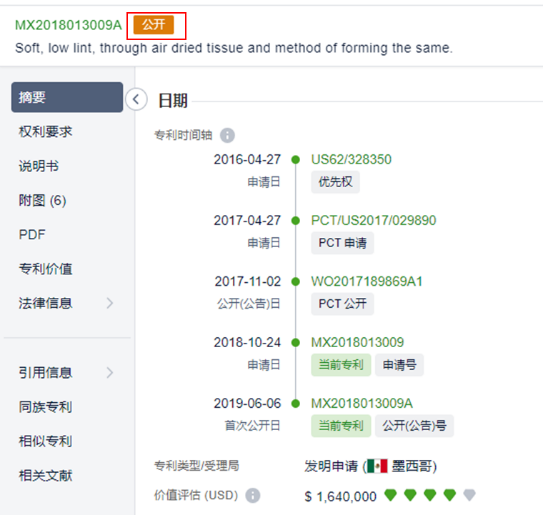Open 附图 (6) section
The height and width of the screenshot is (515, 543).
pyautogui.click(x=42, y=201)
